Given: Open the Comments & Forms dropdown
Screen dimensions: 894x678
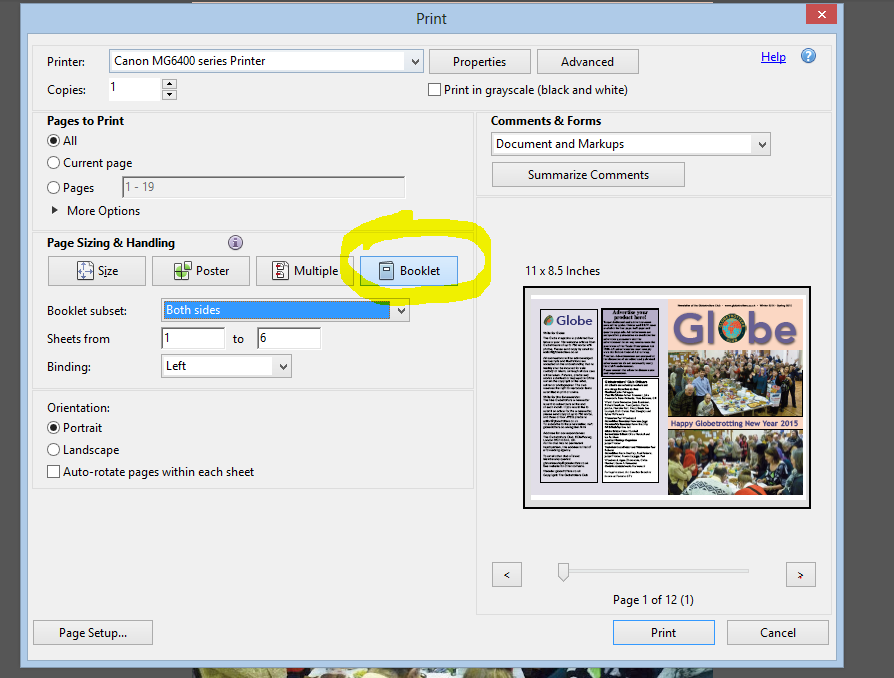Looking at the screenshot, I should coord(764,143).
